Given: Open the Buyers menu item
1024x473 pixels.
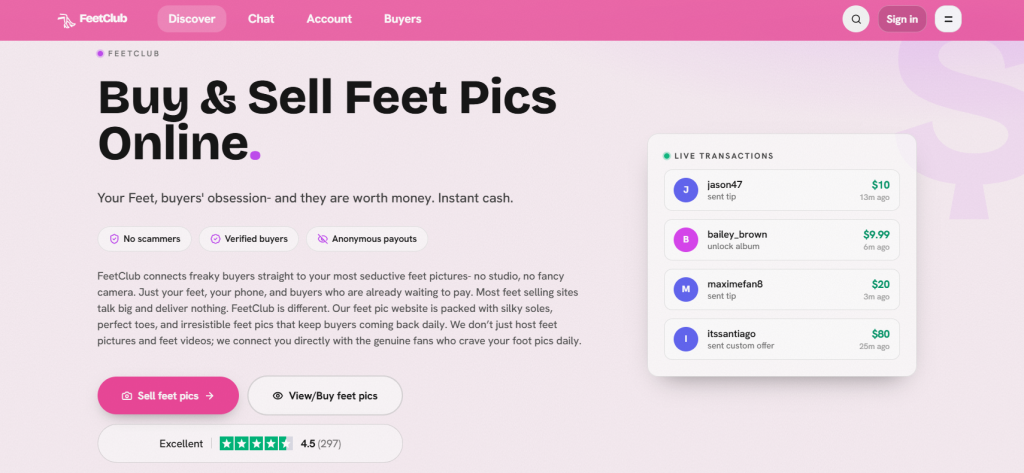Looking at the screenshot, I should [x=402, y=19].
